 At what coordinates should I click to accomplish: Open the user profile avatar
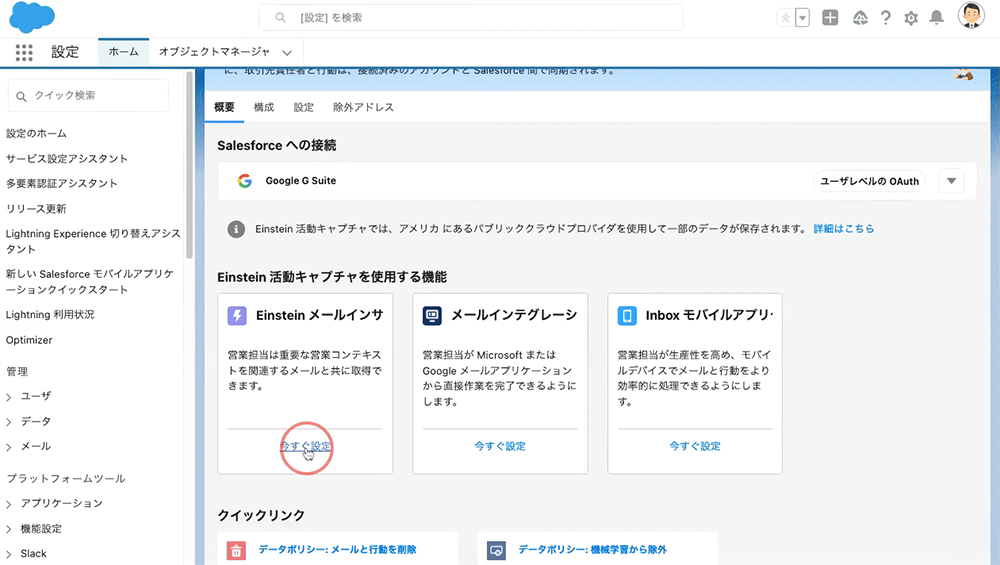(x=971, y=16)
